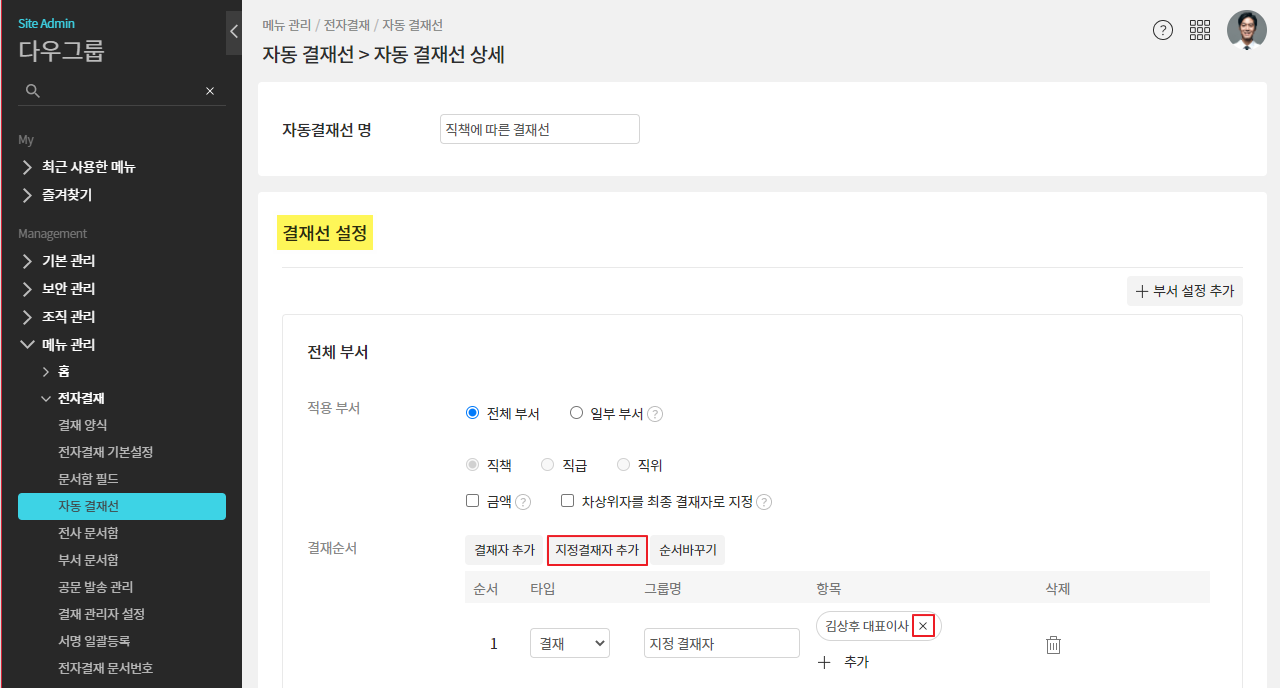Check 차상위자를 최종 결재자로 지정
The height and width of the screenshot is (688, 1280).
568,501
